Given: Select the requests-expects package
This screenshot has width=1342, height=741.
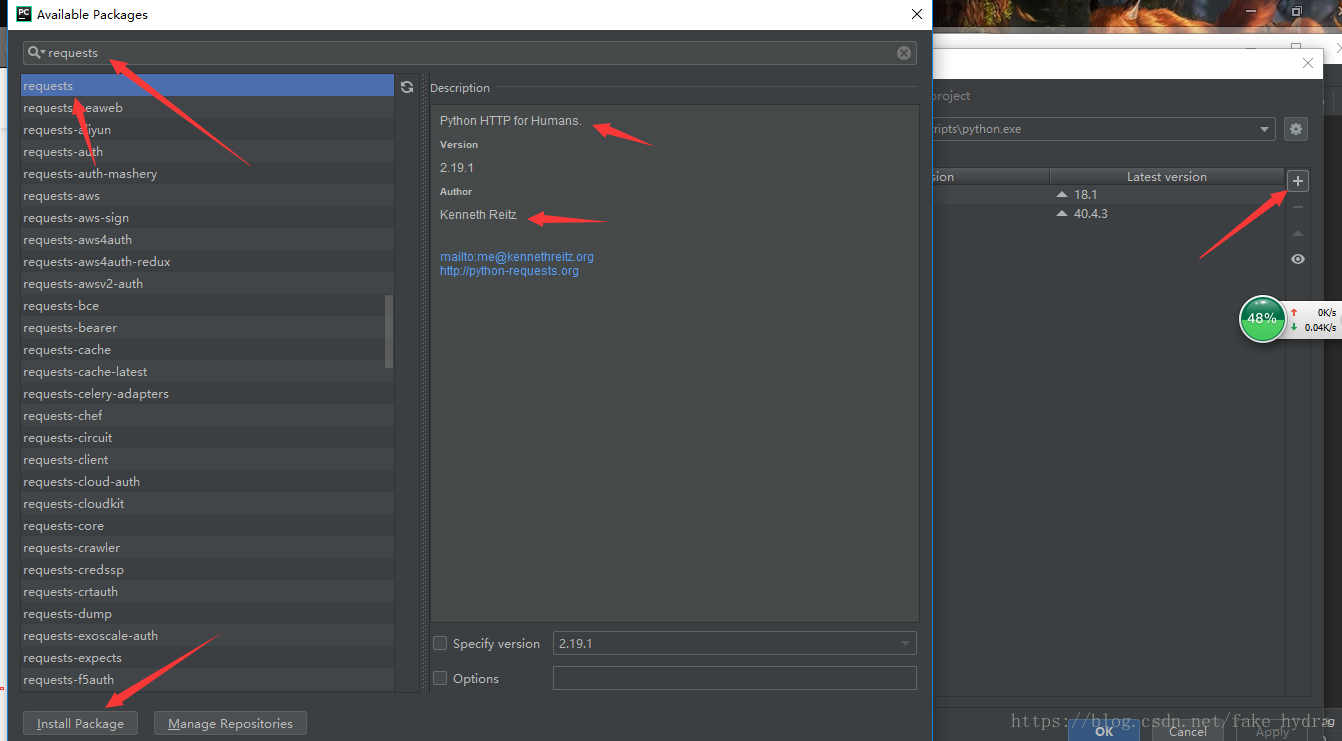Looking at the screenshot, I should click(x=207, y=658).
